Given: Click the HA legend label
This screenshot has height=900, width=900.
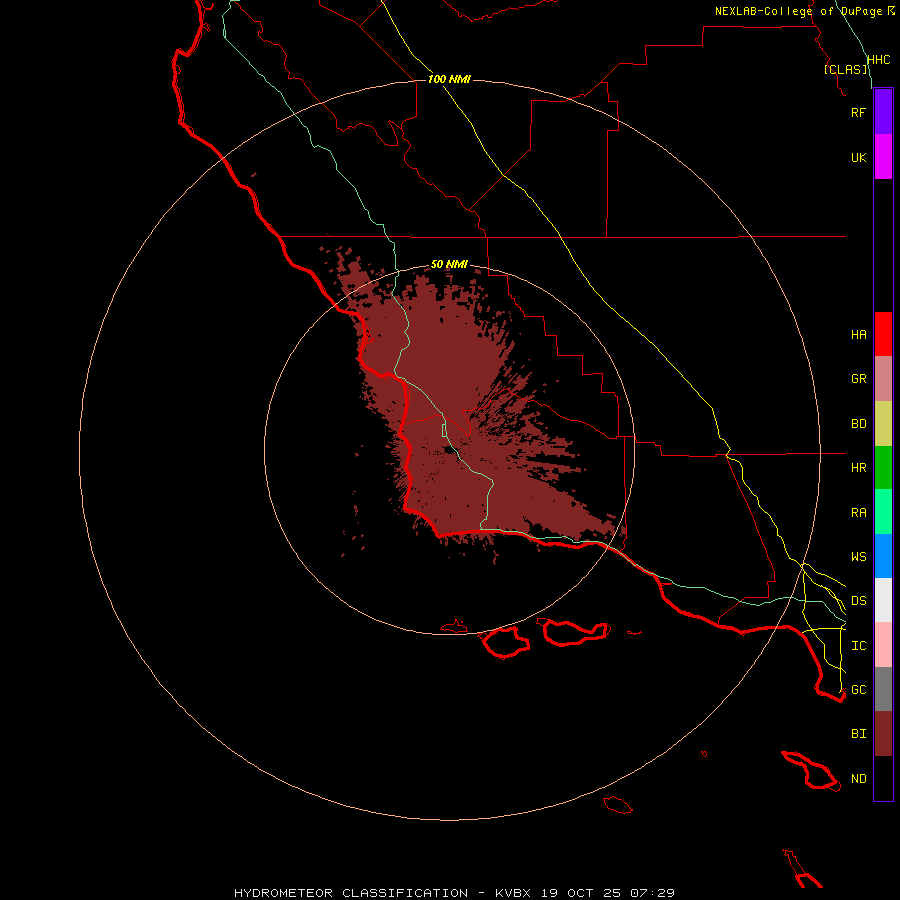Looking at the screenshot, I should point(858,335).
